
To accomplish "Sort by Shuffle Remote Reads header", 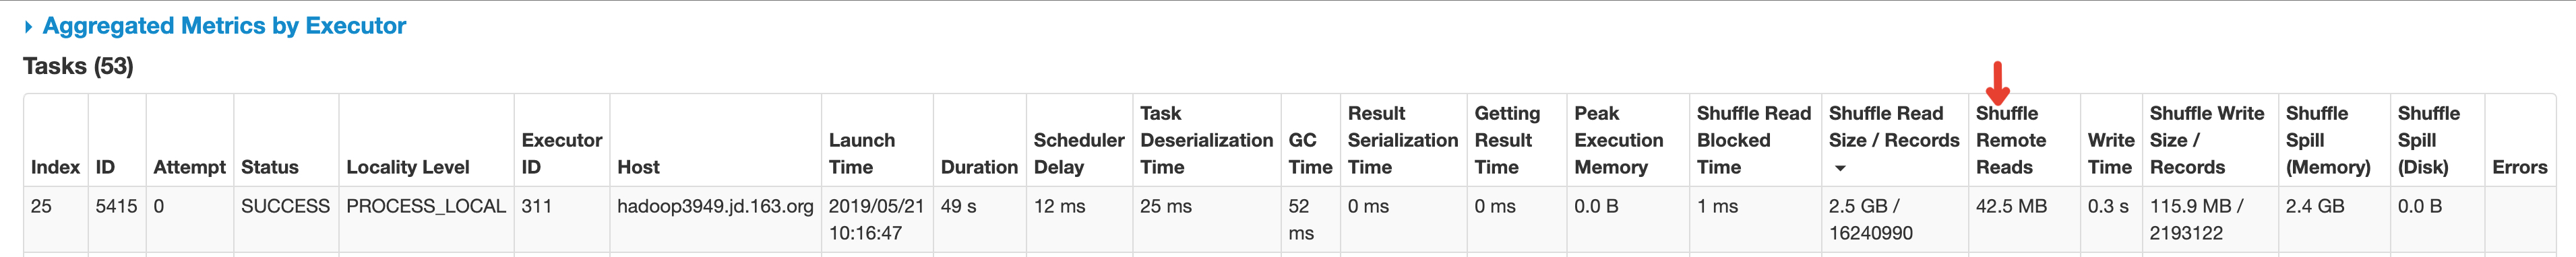I will pyautogui.click(x=2011, y=140).
